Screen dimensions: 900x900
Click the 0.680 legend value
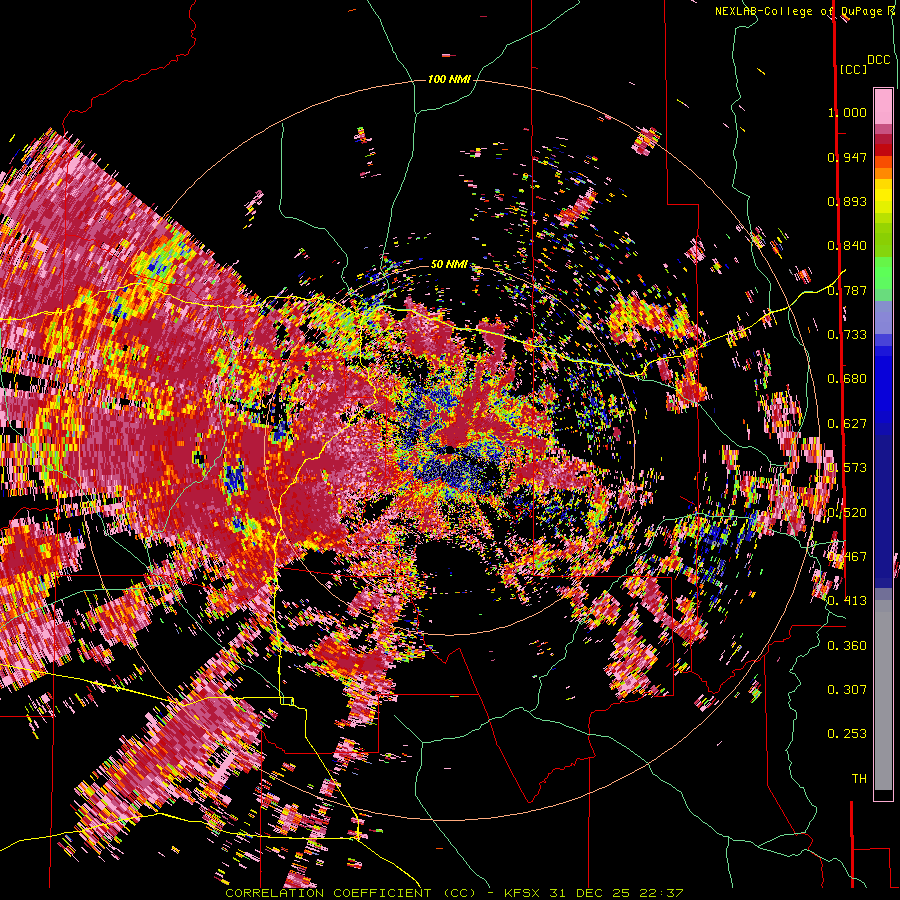pos(847,379)
